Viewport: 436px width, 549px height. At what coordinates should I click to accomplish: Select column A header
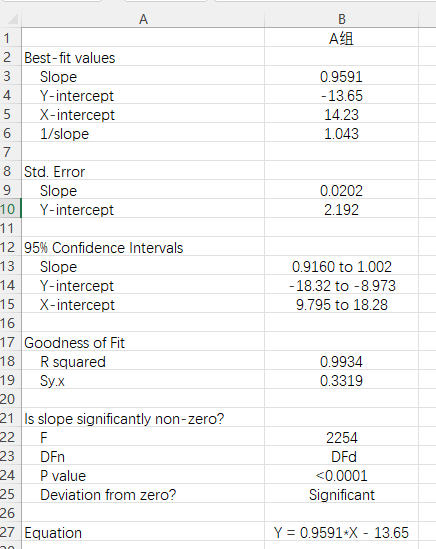(143, 19)
